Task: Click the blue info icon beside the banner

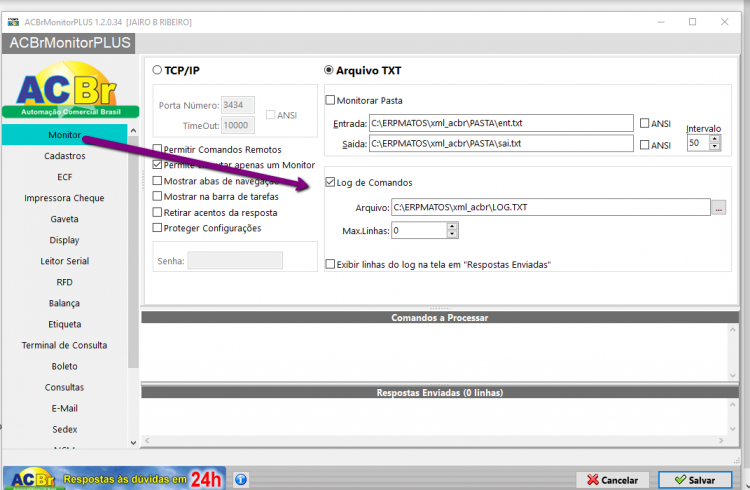Action: 241,479
